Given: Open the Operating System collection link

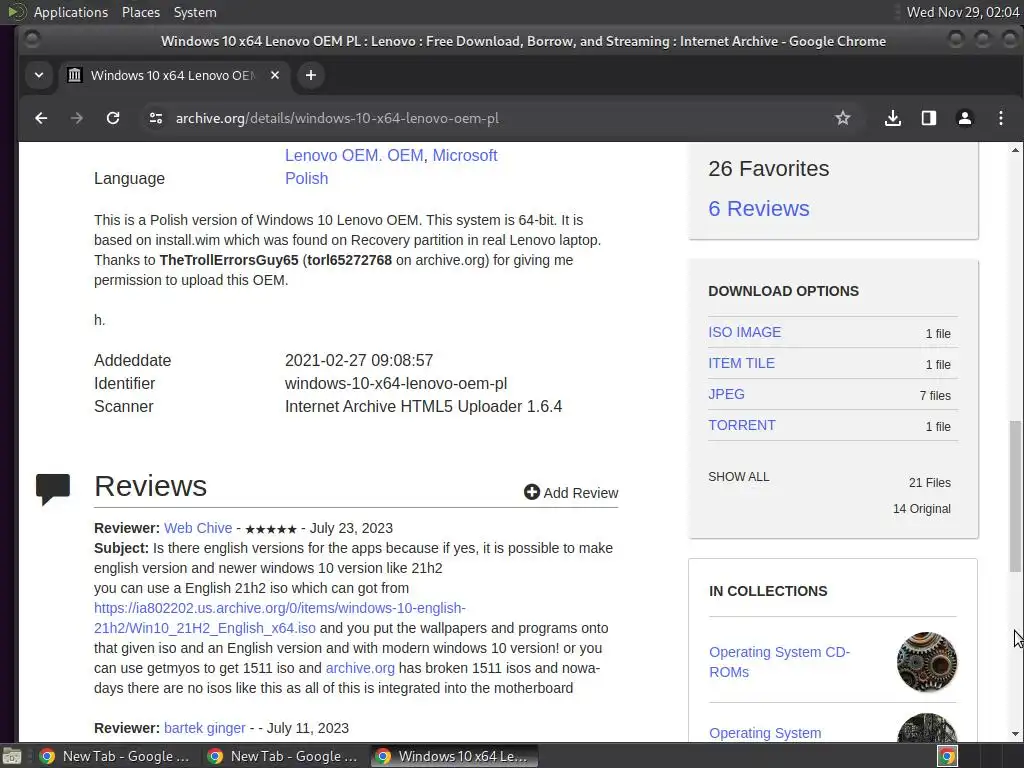Looking at the screenshot, I should point(765,733).
